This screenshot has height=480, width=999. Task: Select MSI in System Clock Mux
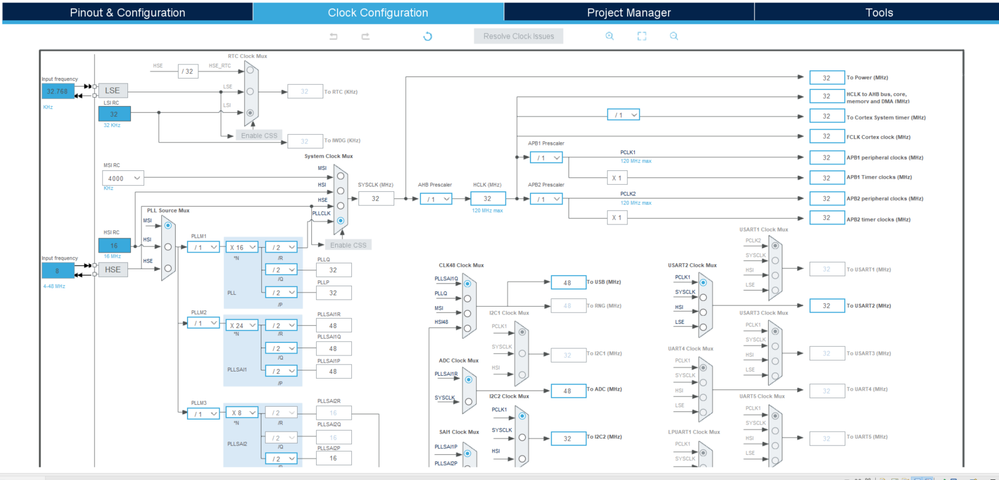tap(341, 175)
